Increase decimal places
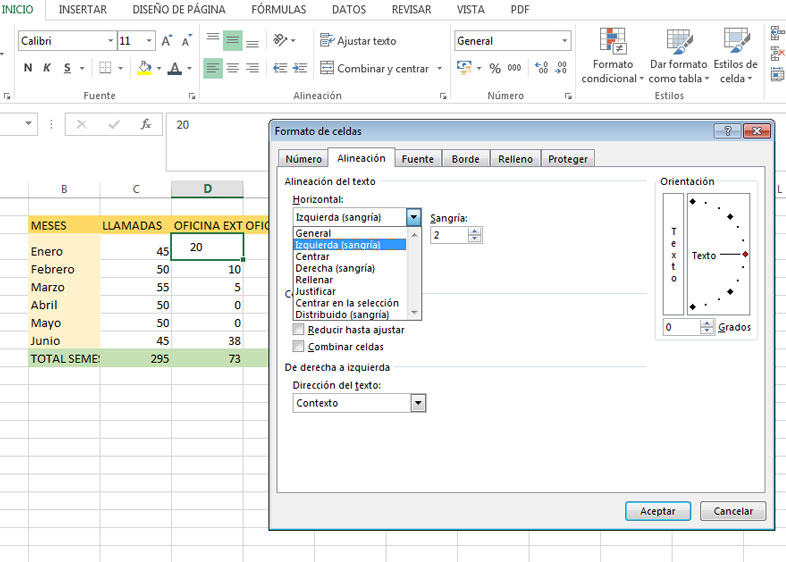 (541, 68)
